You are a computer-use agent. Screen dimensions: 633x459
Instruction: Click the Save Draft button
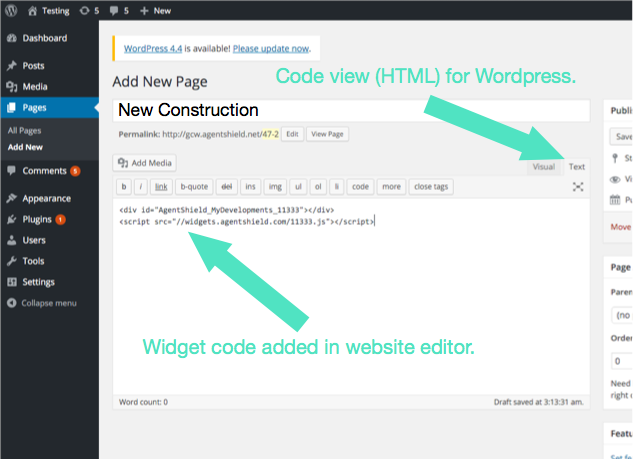click(x=621, y=137)
